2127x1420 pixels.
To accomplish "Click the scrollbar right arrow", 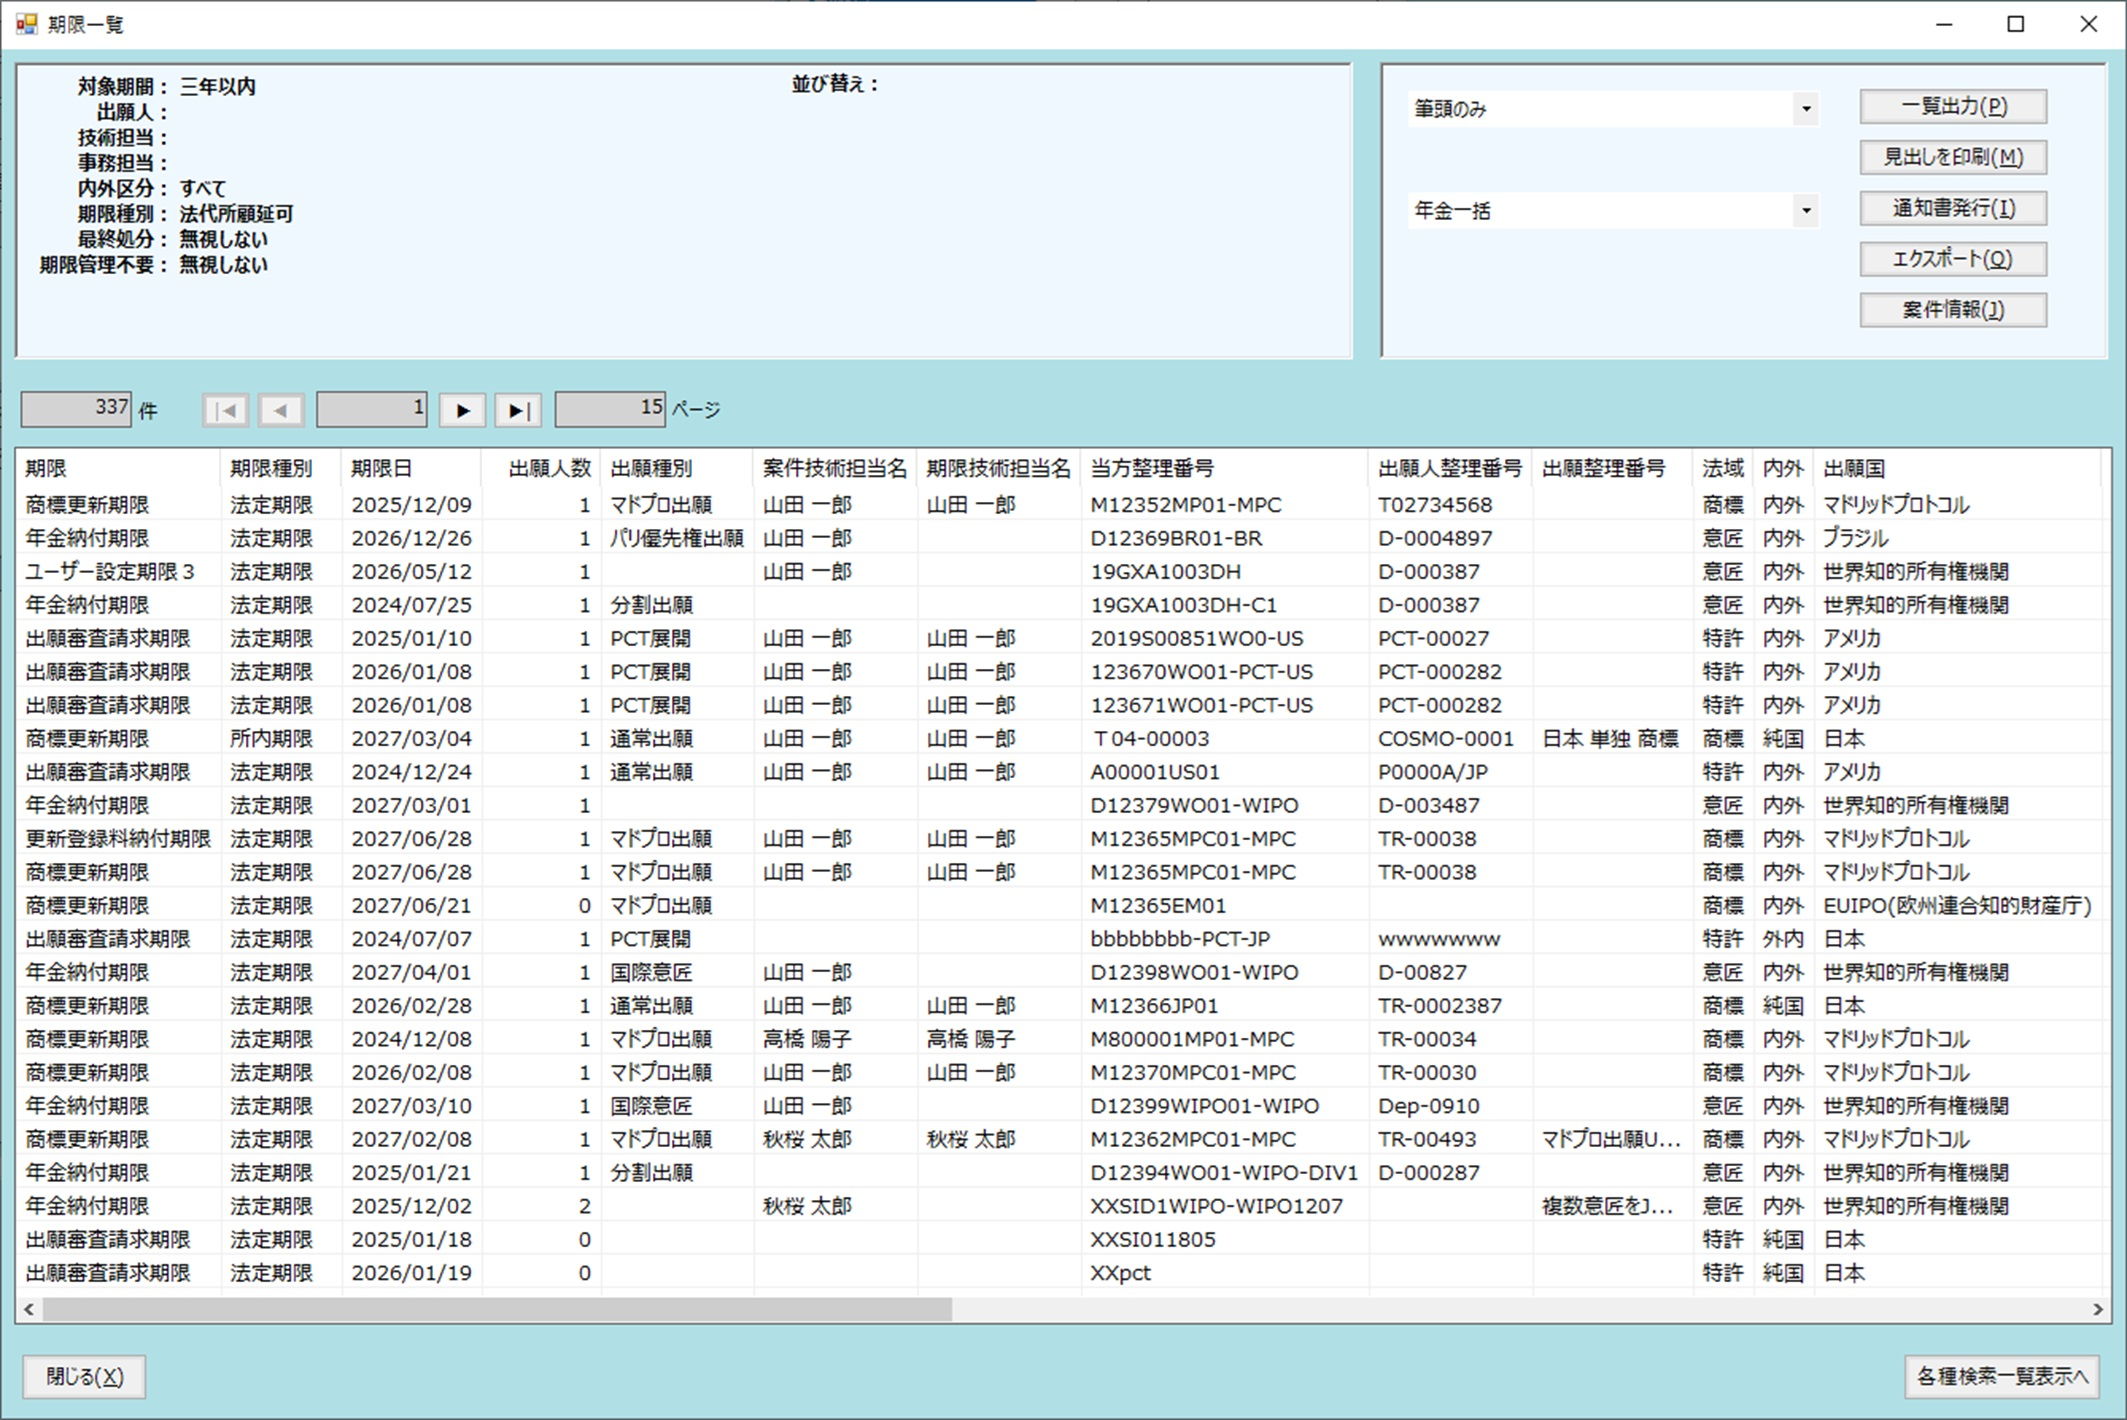I will click(x=2098, y=1309).
